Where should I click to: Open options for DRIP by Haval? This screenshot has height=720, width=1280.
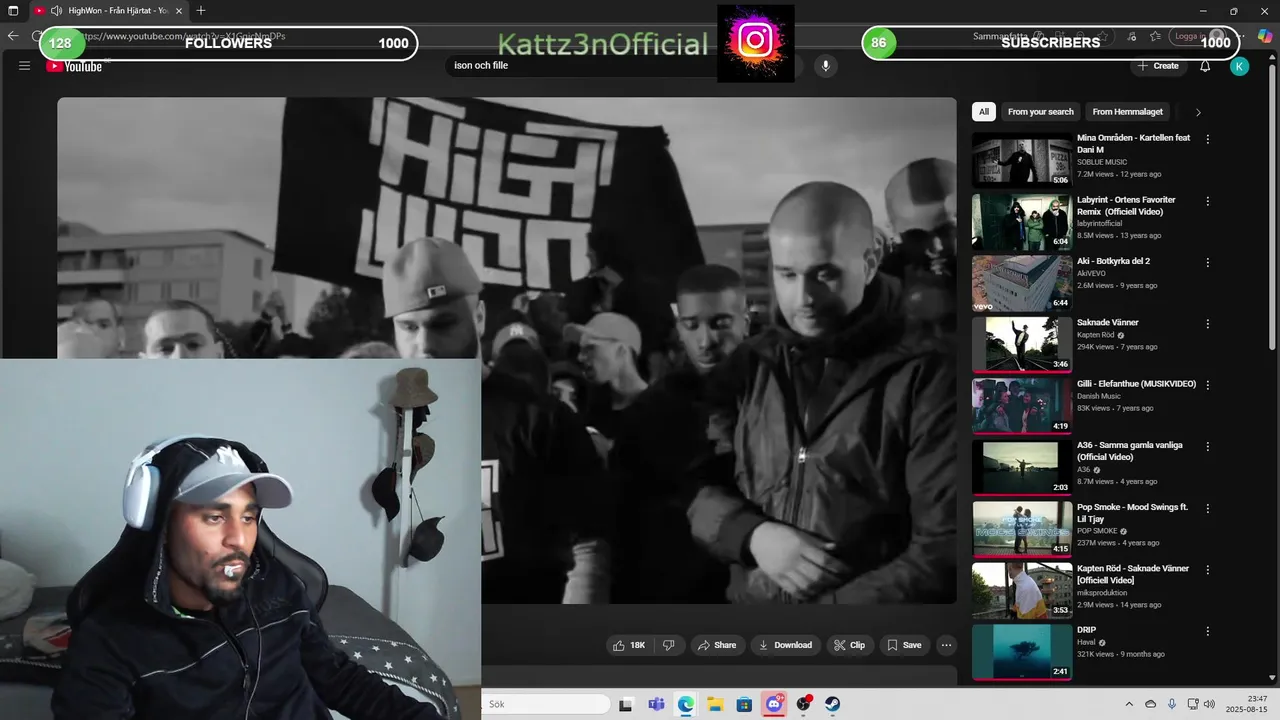point(1207,631)
